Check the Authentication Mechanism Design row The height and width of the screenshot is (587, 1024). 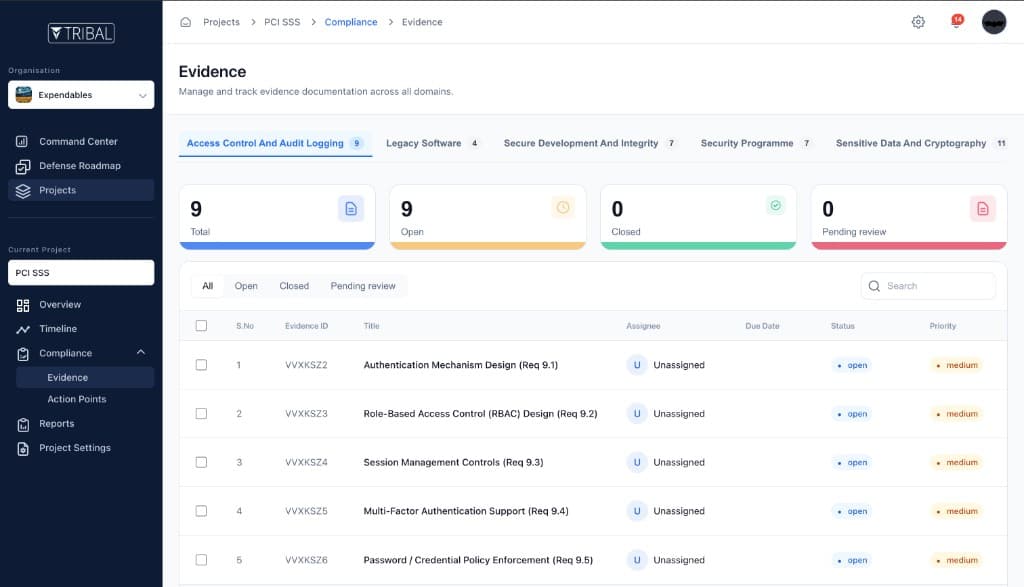click(x=201, y=365)
